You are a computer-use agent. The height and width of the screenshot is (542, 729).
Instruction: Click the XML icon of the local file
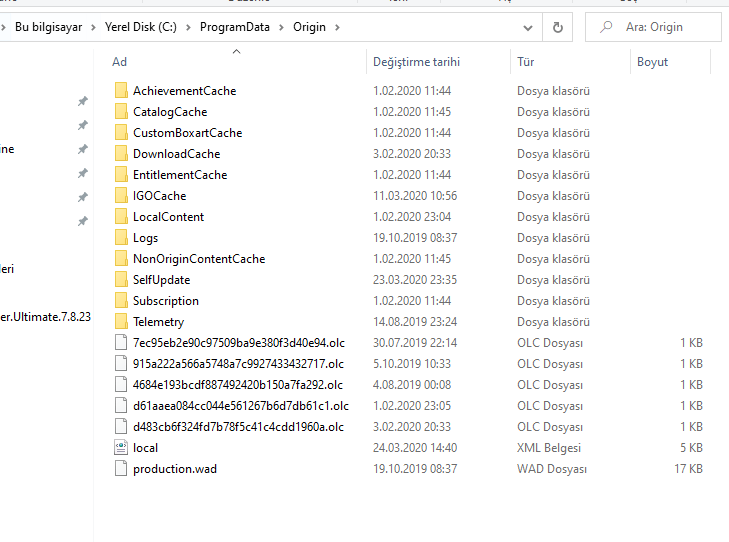pyautogui.click(x=121, y=448)
